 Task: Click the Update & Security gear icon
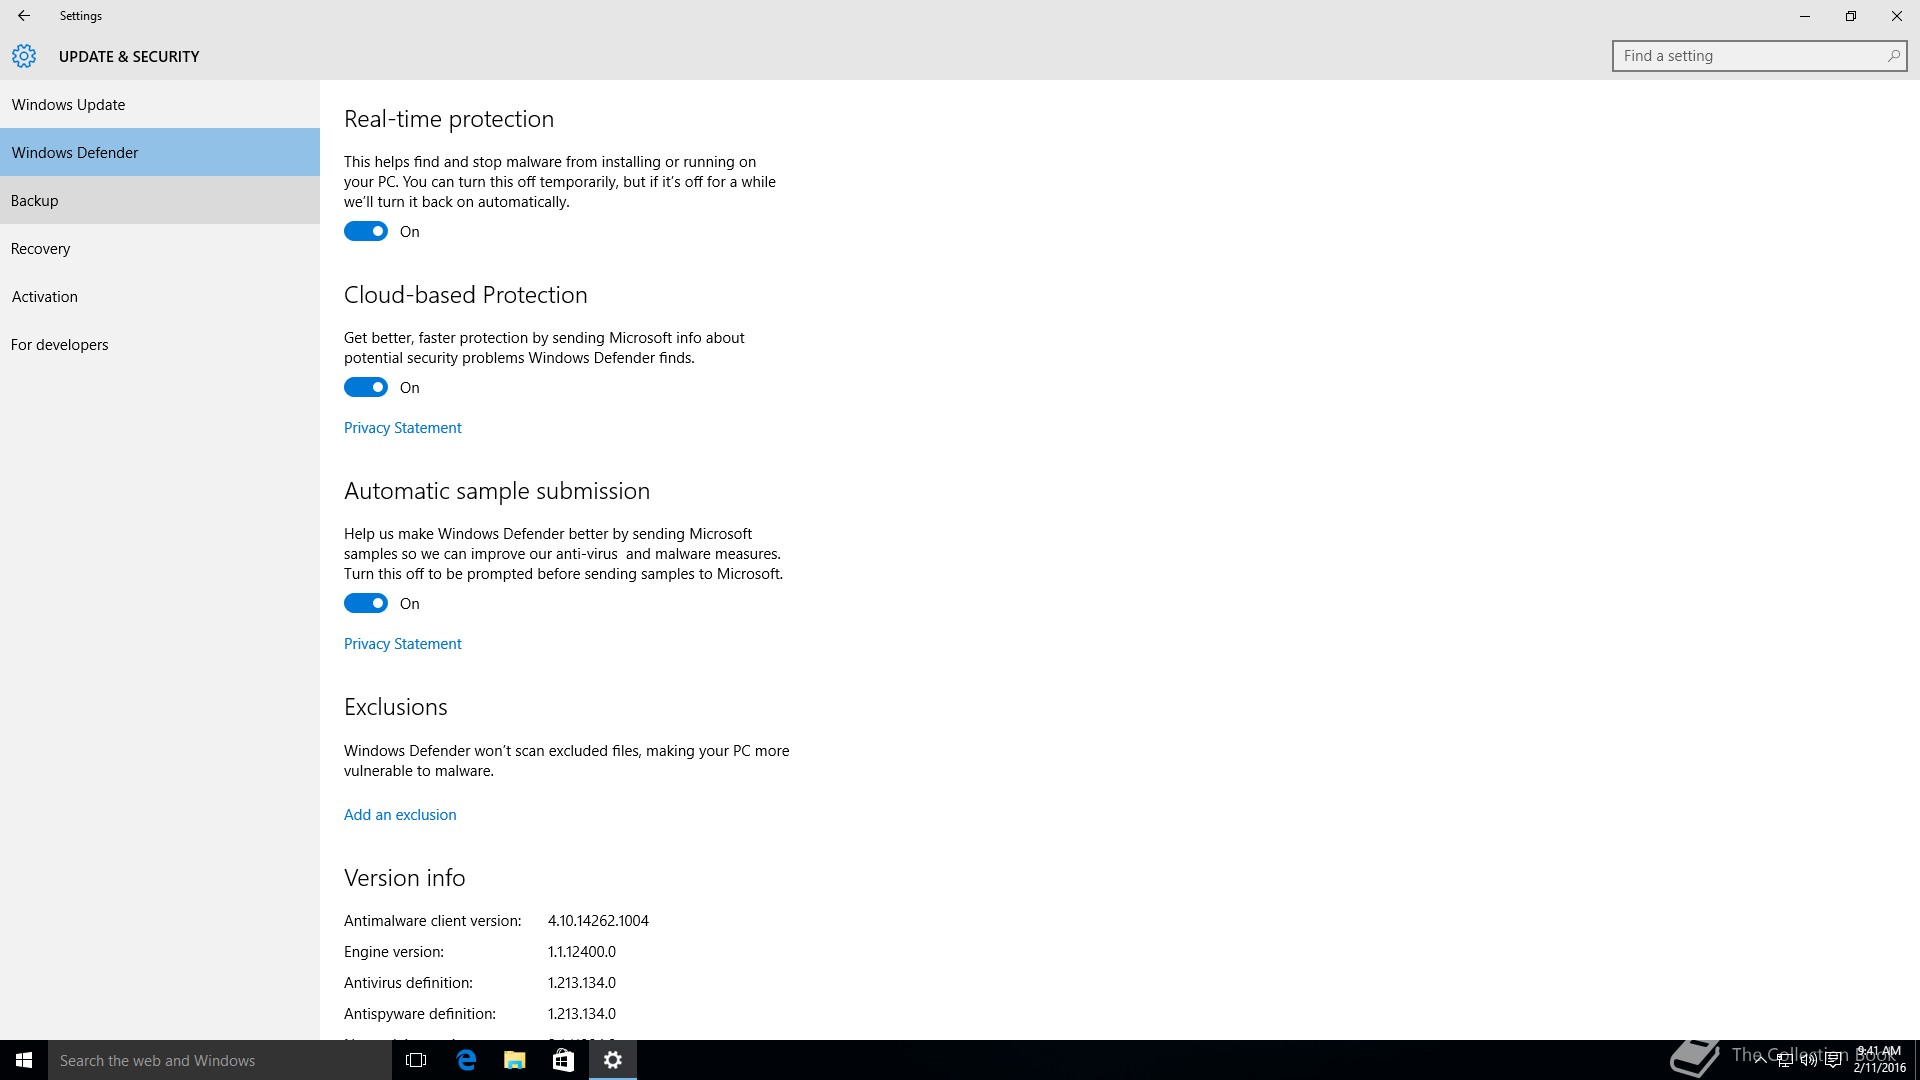pos(24,56)
